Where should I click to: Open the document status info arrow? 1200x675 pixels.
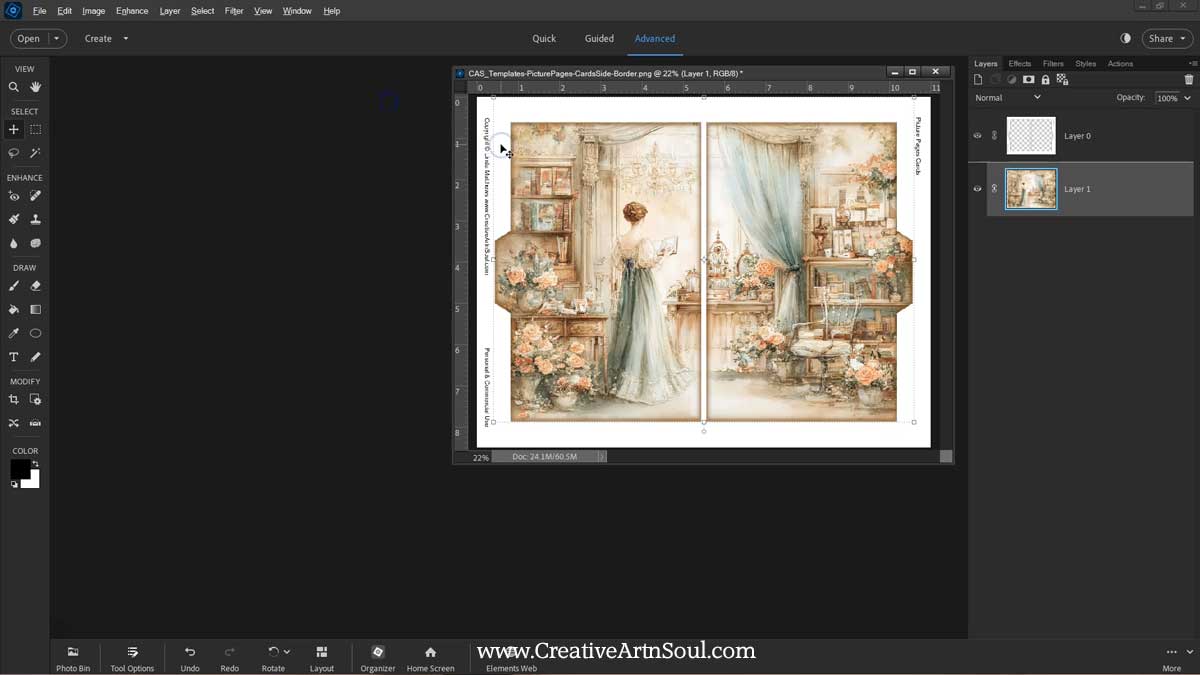(x=602, y=457)
